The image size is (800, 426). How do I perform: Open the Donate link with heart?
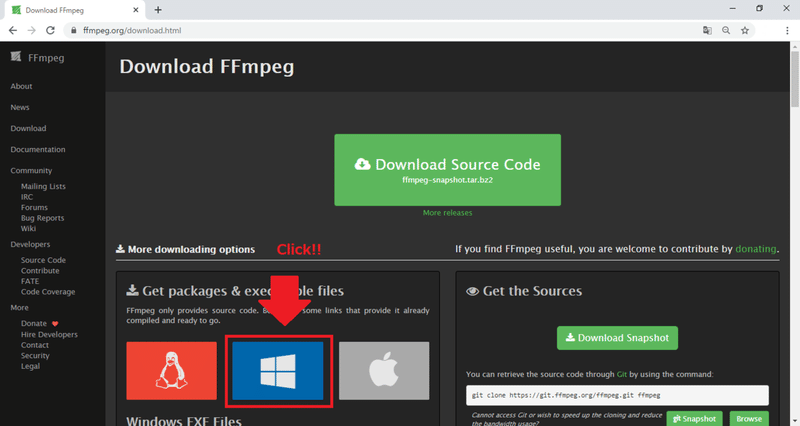tap(40, 323)
